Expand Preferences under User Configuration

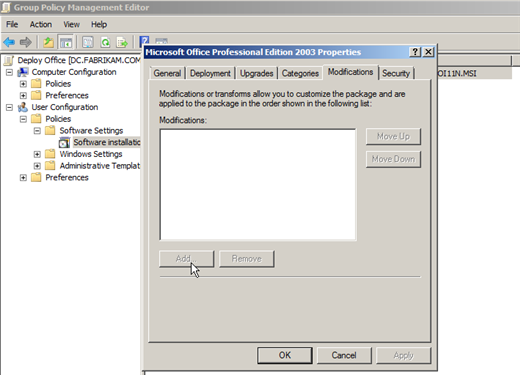pos(23,178)
